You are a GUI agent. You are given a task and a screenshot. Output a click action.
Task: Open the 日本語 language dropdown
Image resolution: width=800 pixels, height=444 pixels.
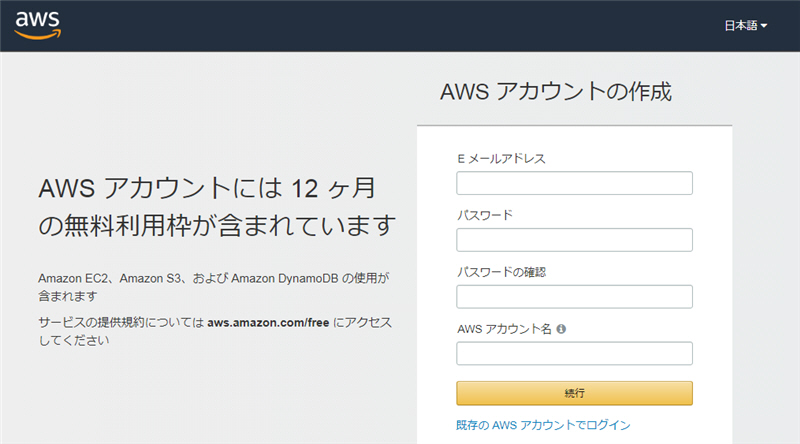click(745, 26)
